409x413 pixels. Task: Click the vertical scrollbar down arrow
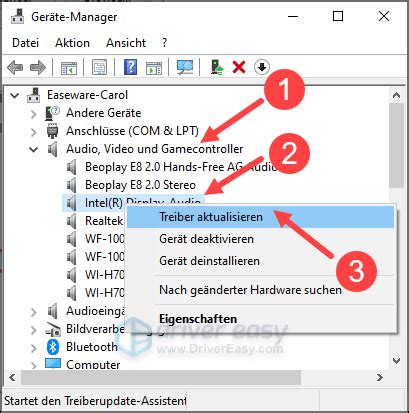pyautogui.click(x=396, y=361)
